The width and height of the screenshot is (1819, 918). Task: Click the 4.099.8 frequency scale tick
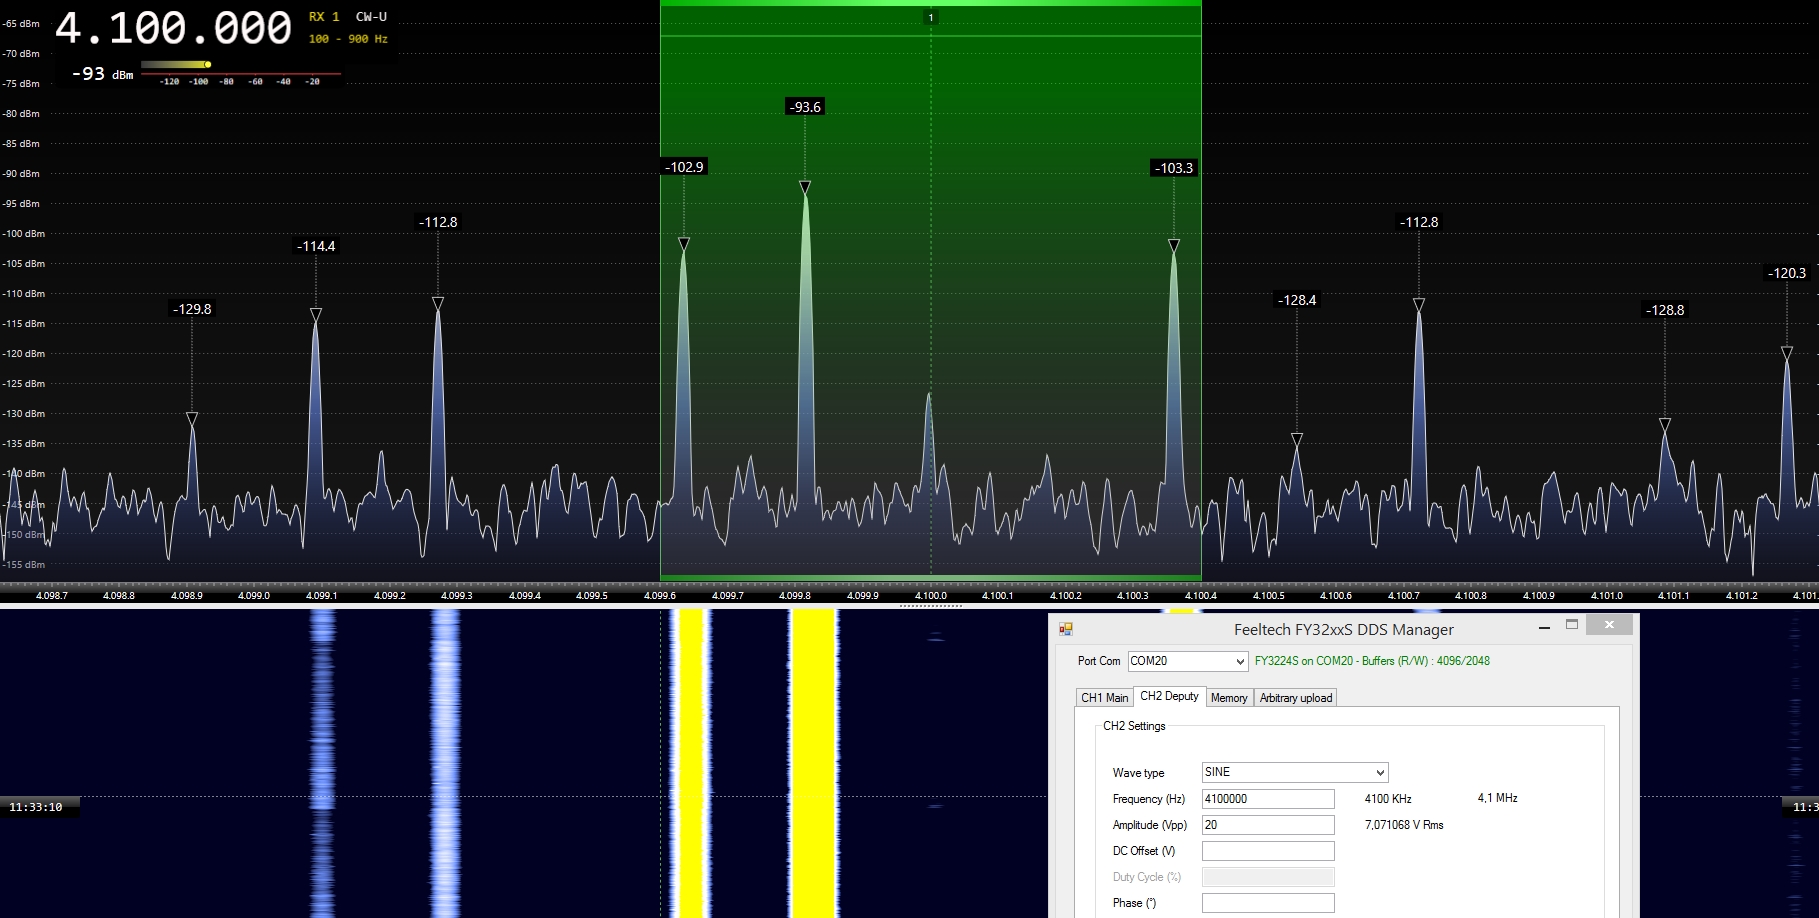click(x=795, y=595)
